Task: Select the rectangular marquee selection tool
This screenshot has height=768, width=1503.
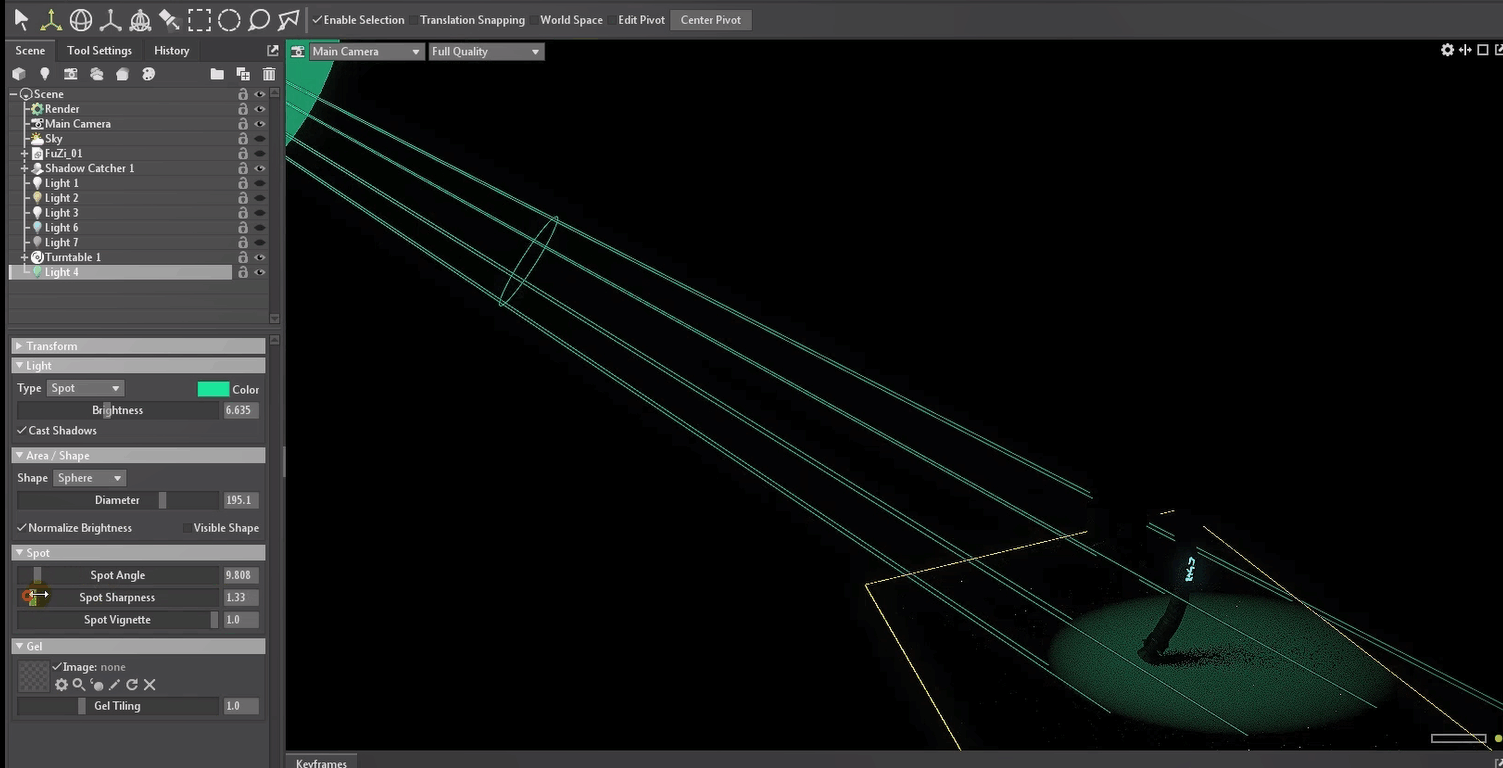Action: (200, 19)
